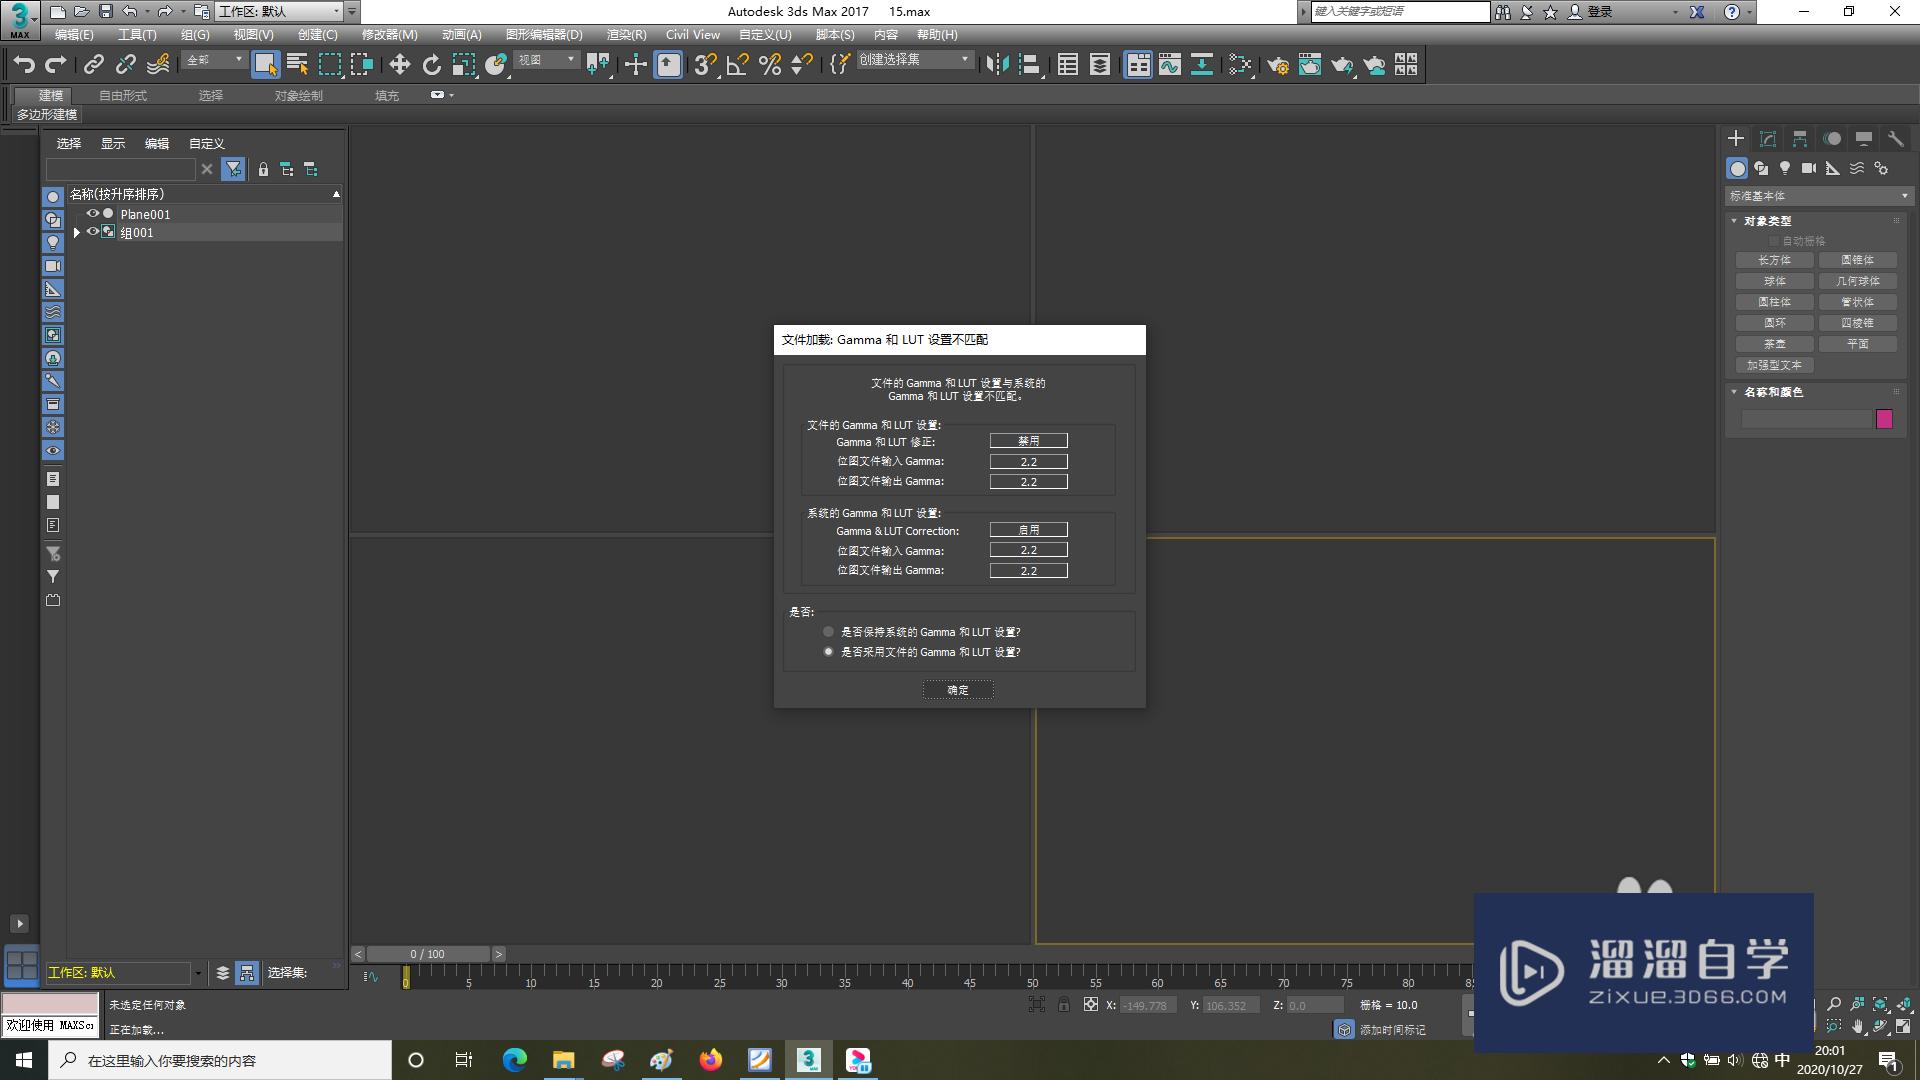
Task: Select the Link tool icon
Action: [x=94, y=65]
